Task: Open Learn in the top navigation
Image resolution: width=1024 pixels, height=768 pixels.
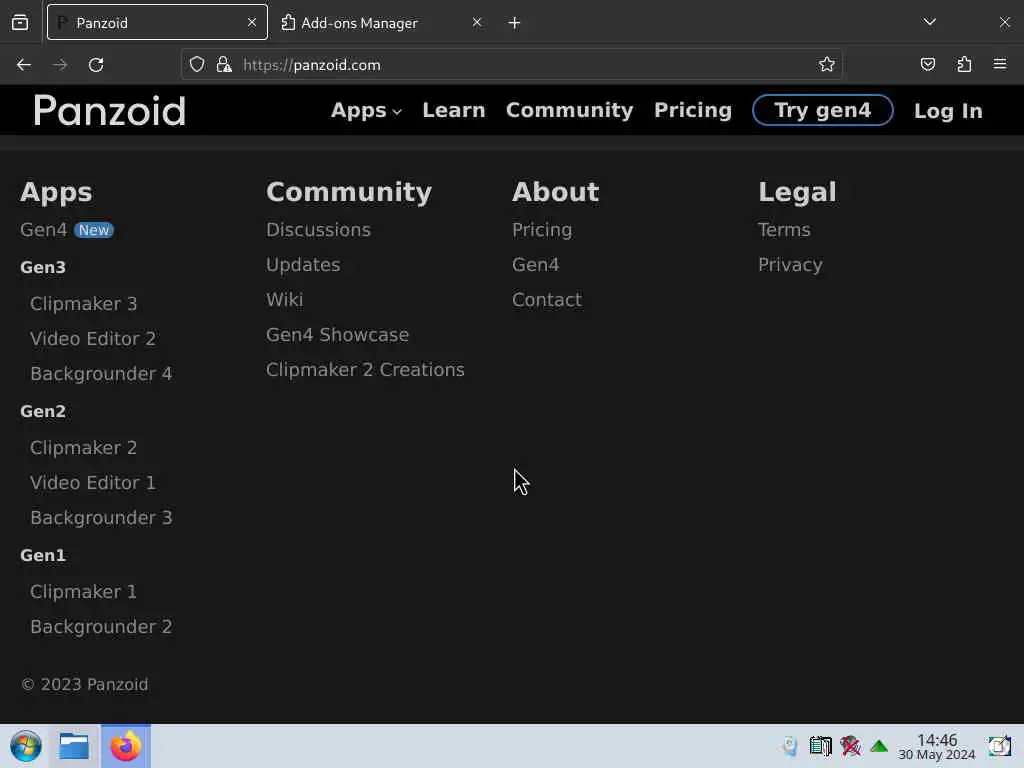Action: 454,110
